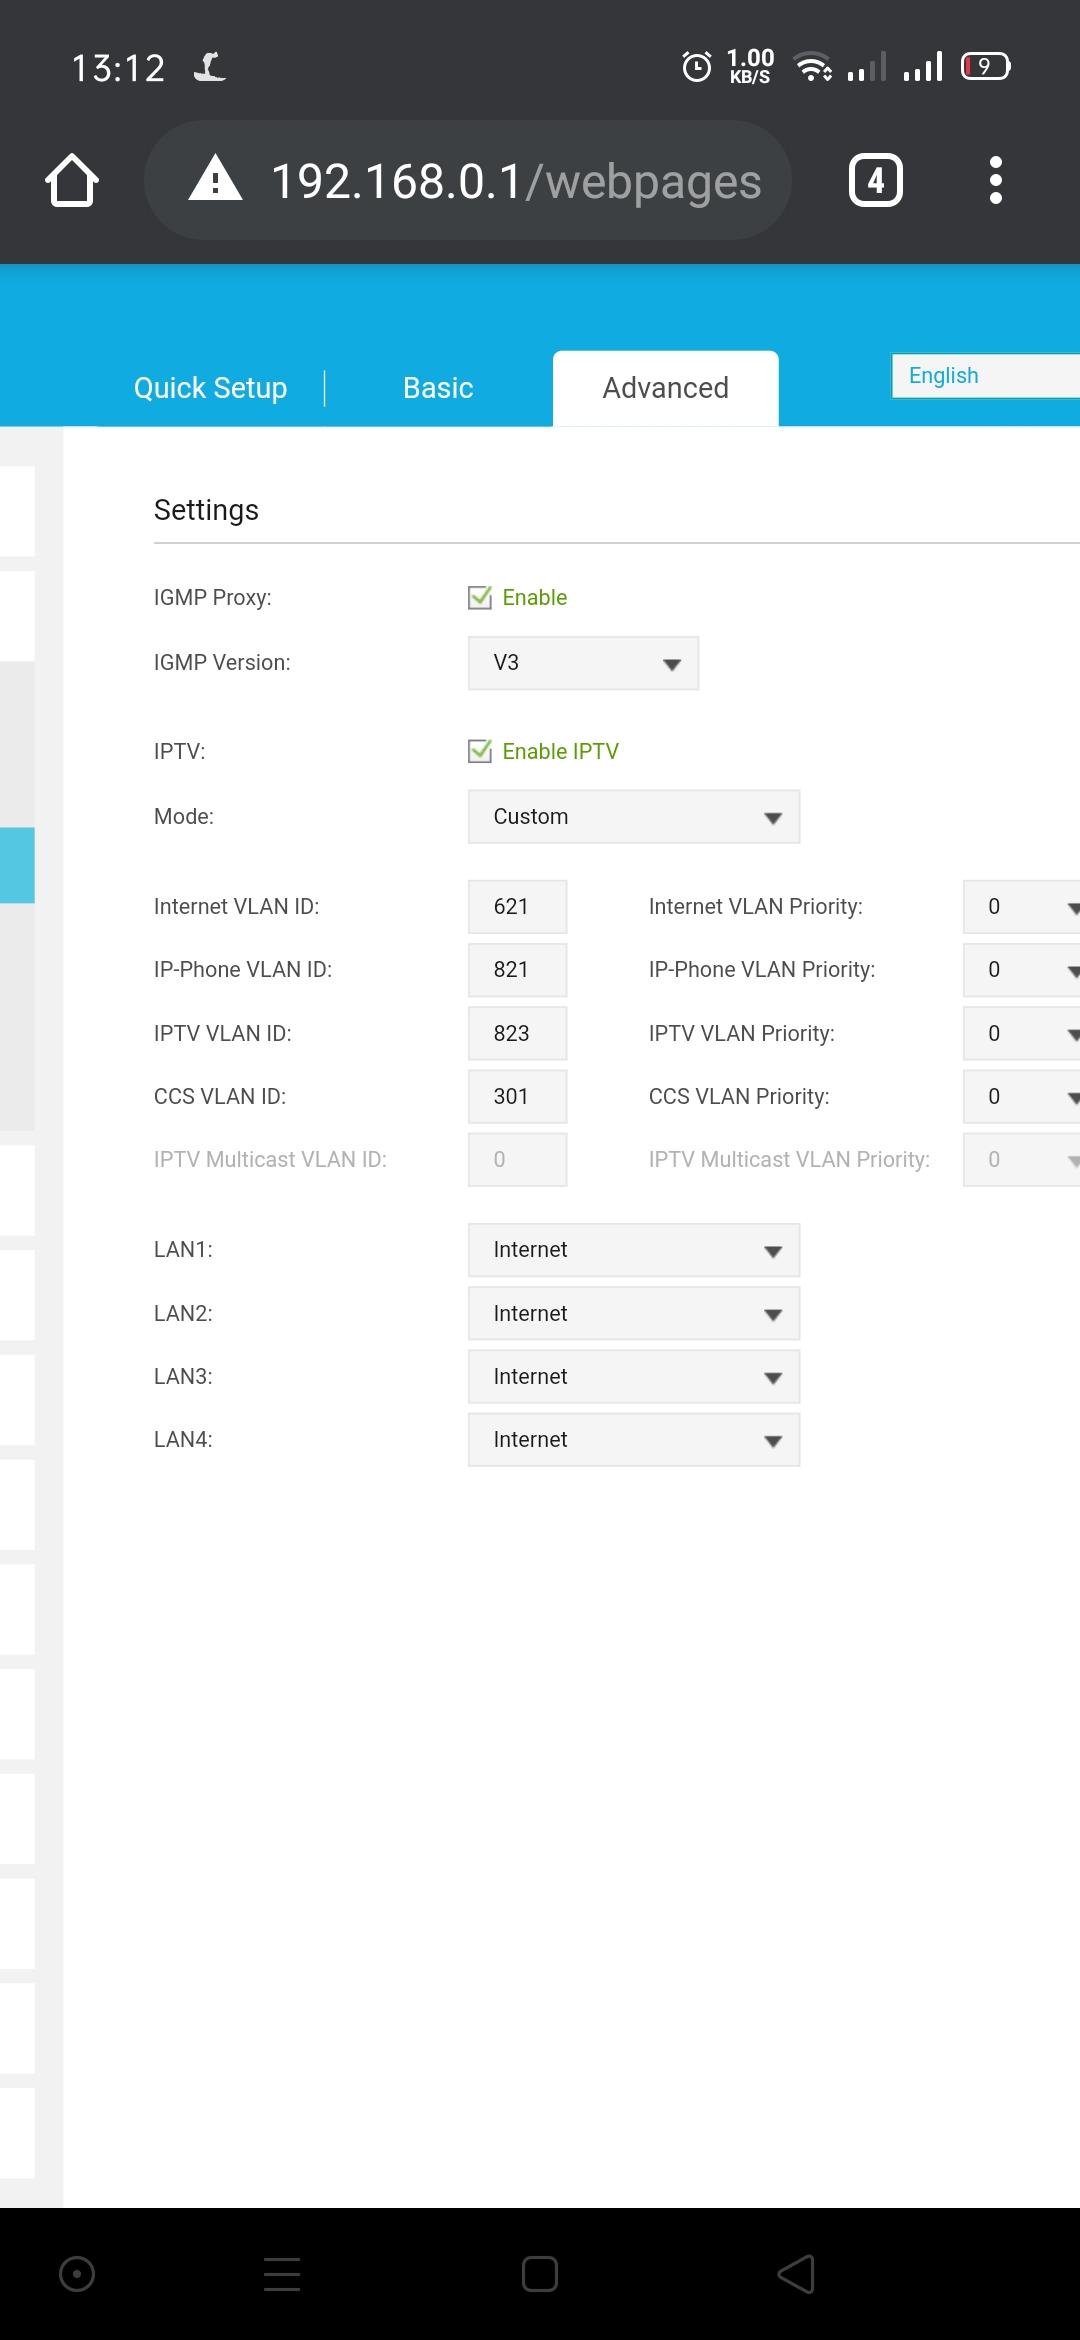Image resolution: width=1080 pixels, height=2340 pixels.
Task: Change the LAN4 port assignment dropdown
Action: [x=633, y=1440]
